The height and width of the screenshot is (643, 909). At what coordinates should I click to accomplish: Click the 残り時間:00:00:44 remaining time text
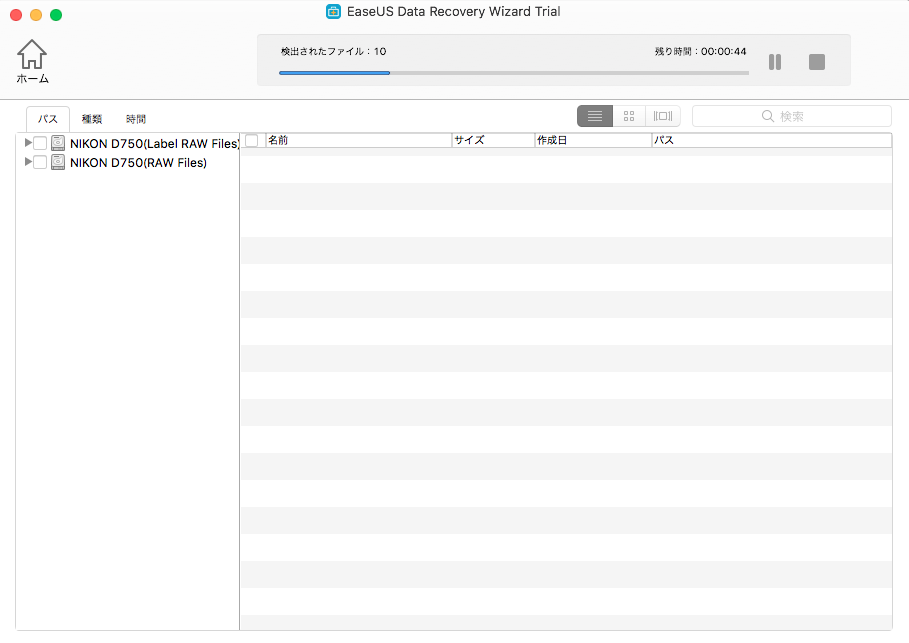click(x=700, y=52)
